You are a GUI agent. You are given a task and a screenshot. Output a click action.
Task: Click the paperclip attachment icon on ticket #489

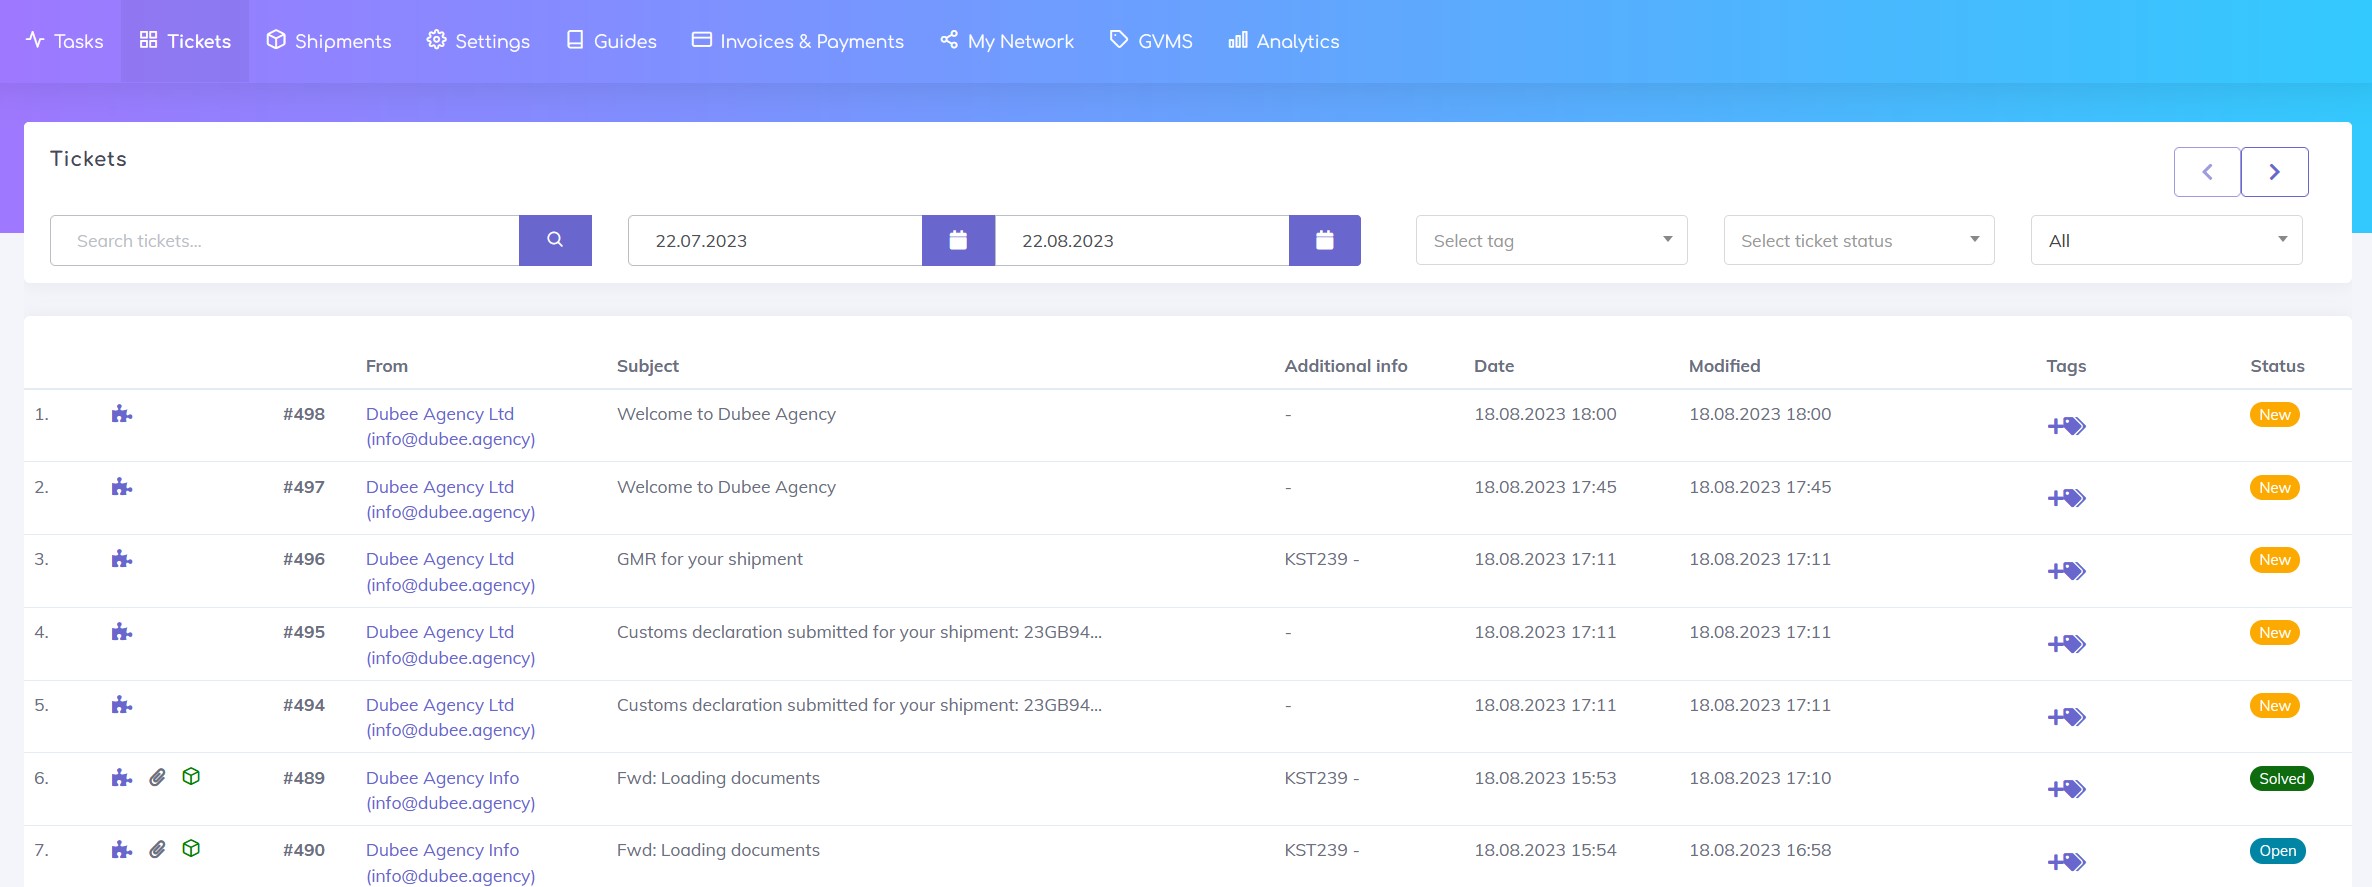pyautogui.click(x=157, y=777)
